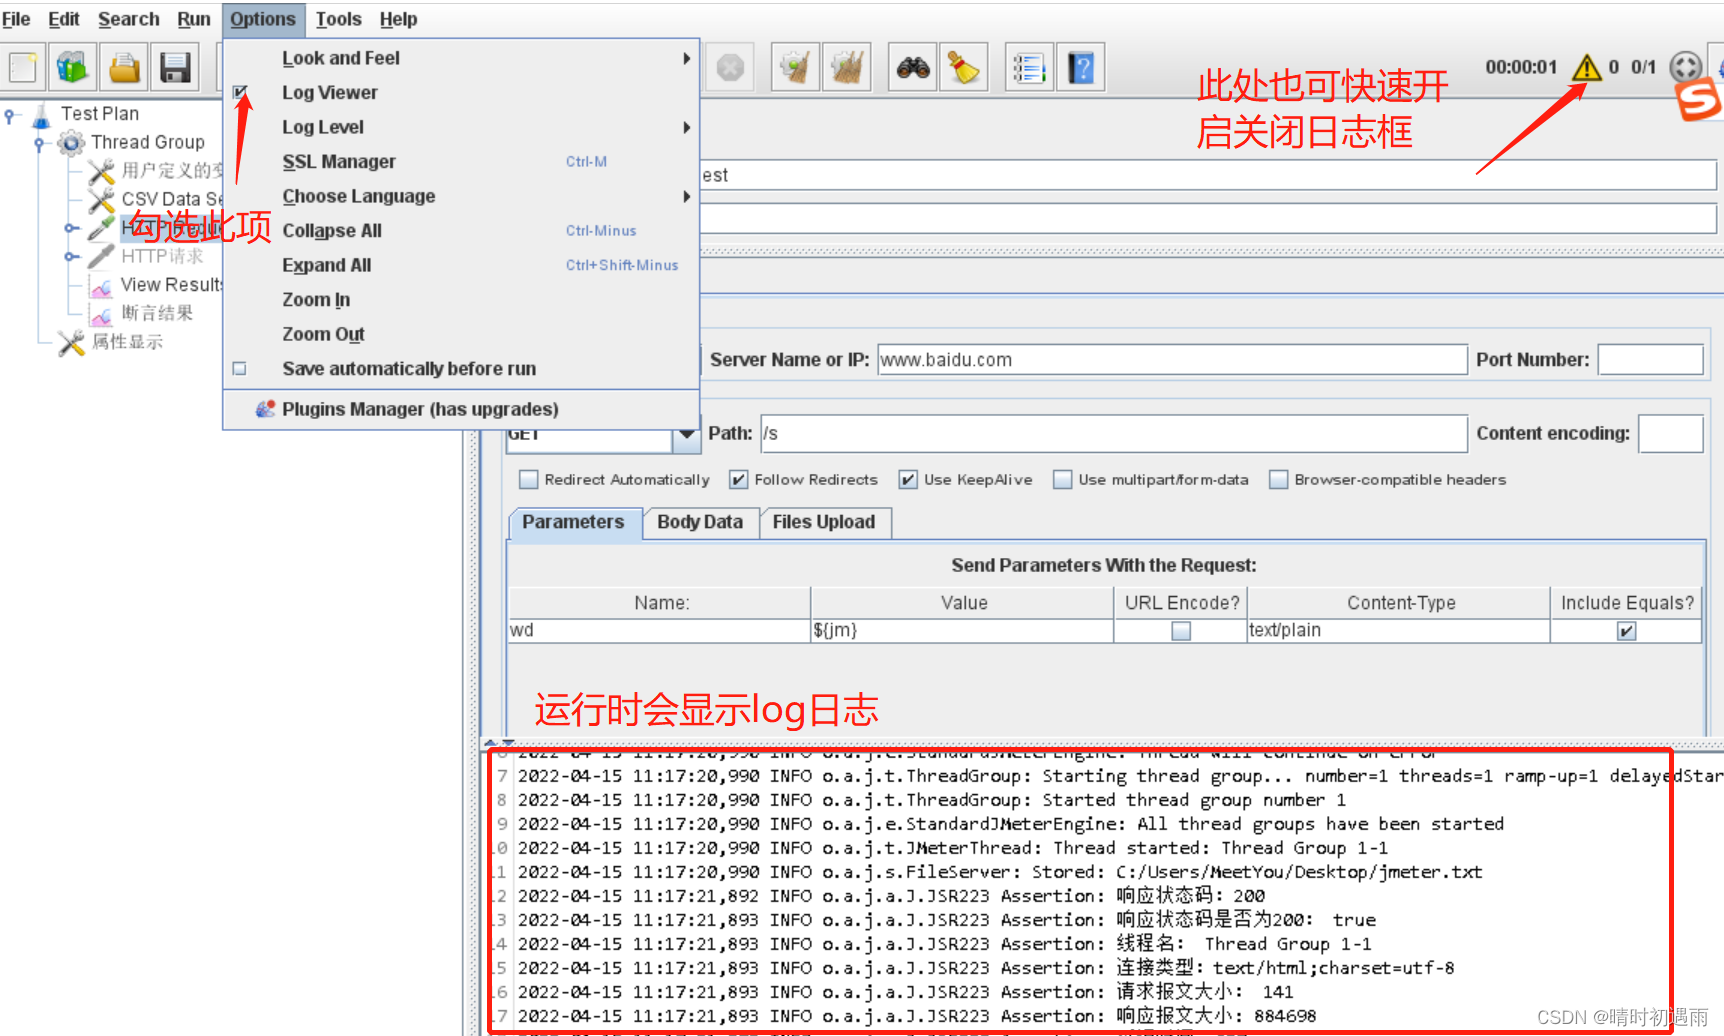Open the Run menu
This screenshot has width=1724, height=1036.
pos(194,19)
